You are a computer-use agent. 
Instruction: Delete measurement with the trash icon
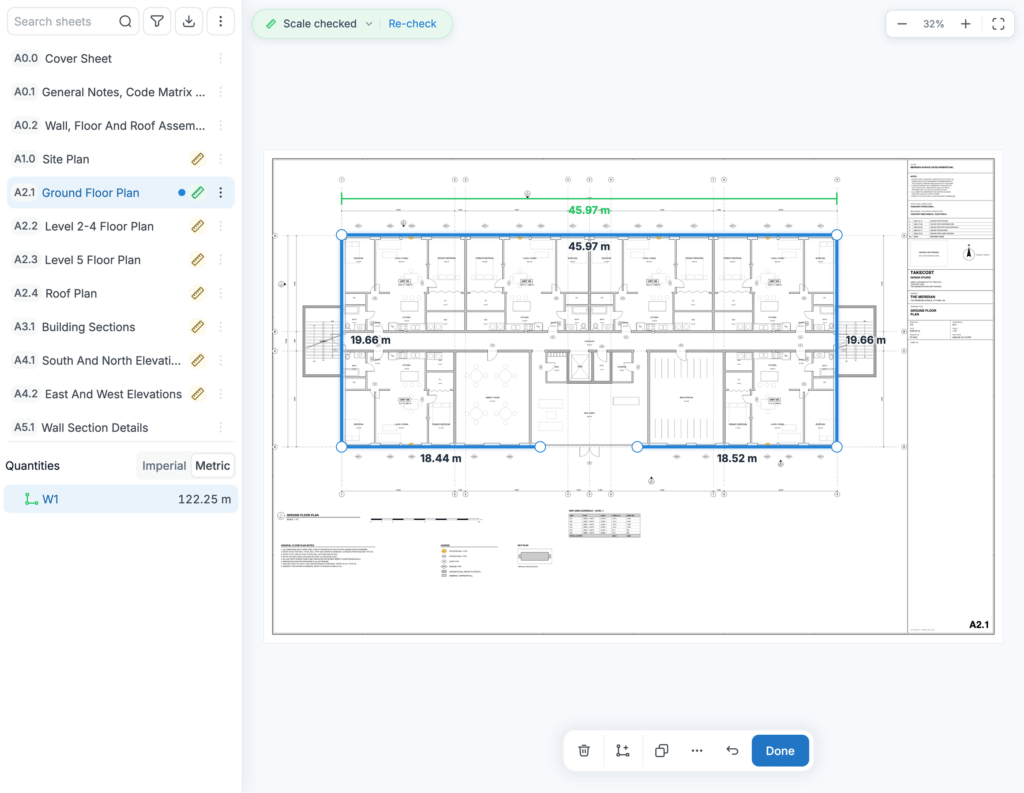(584, 751)
